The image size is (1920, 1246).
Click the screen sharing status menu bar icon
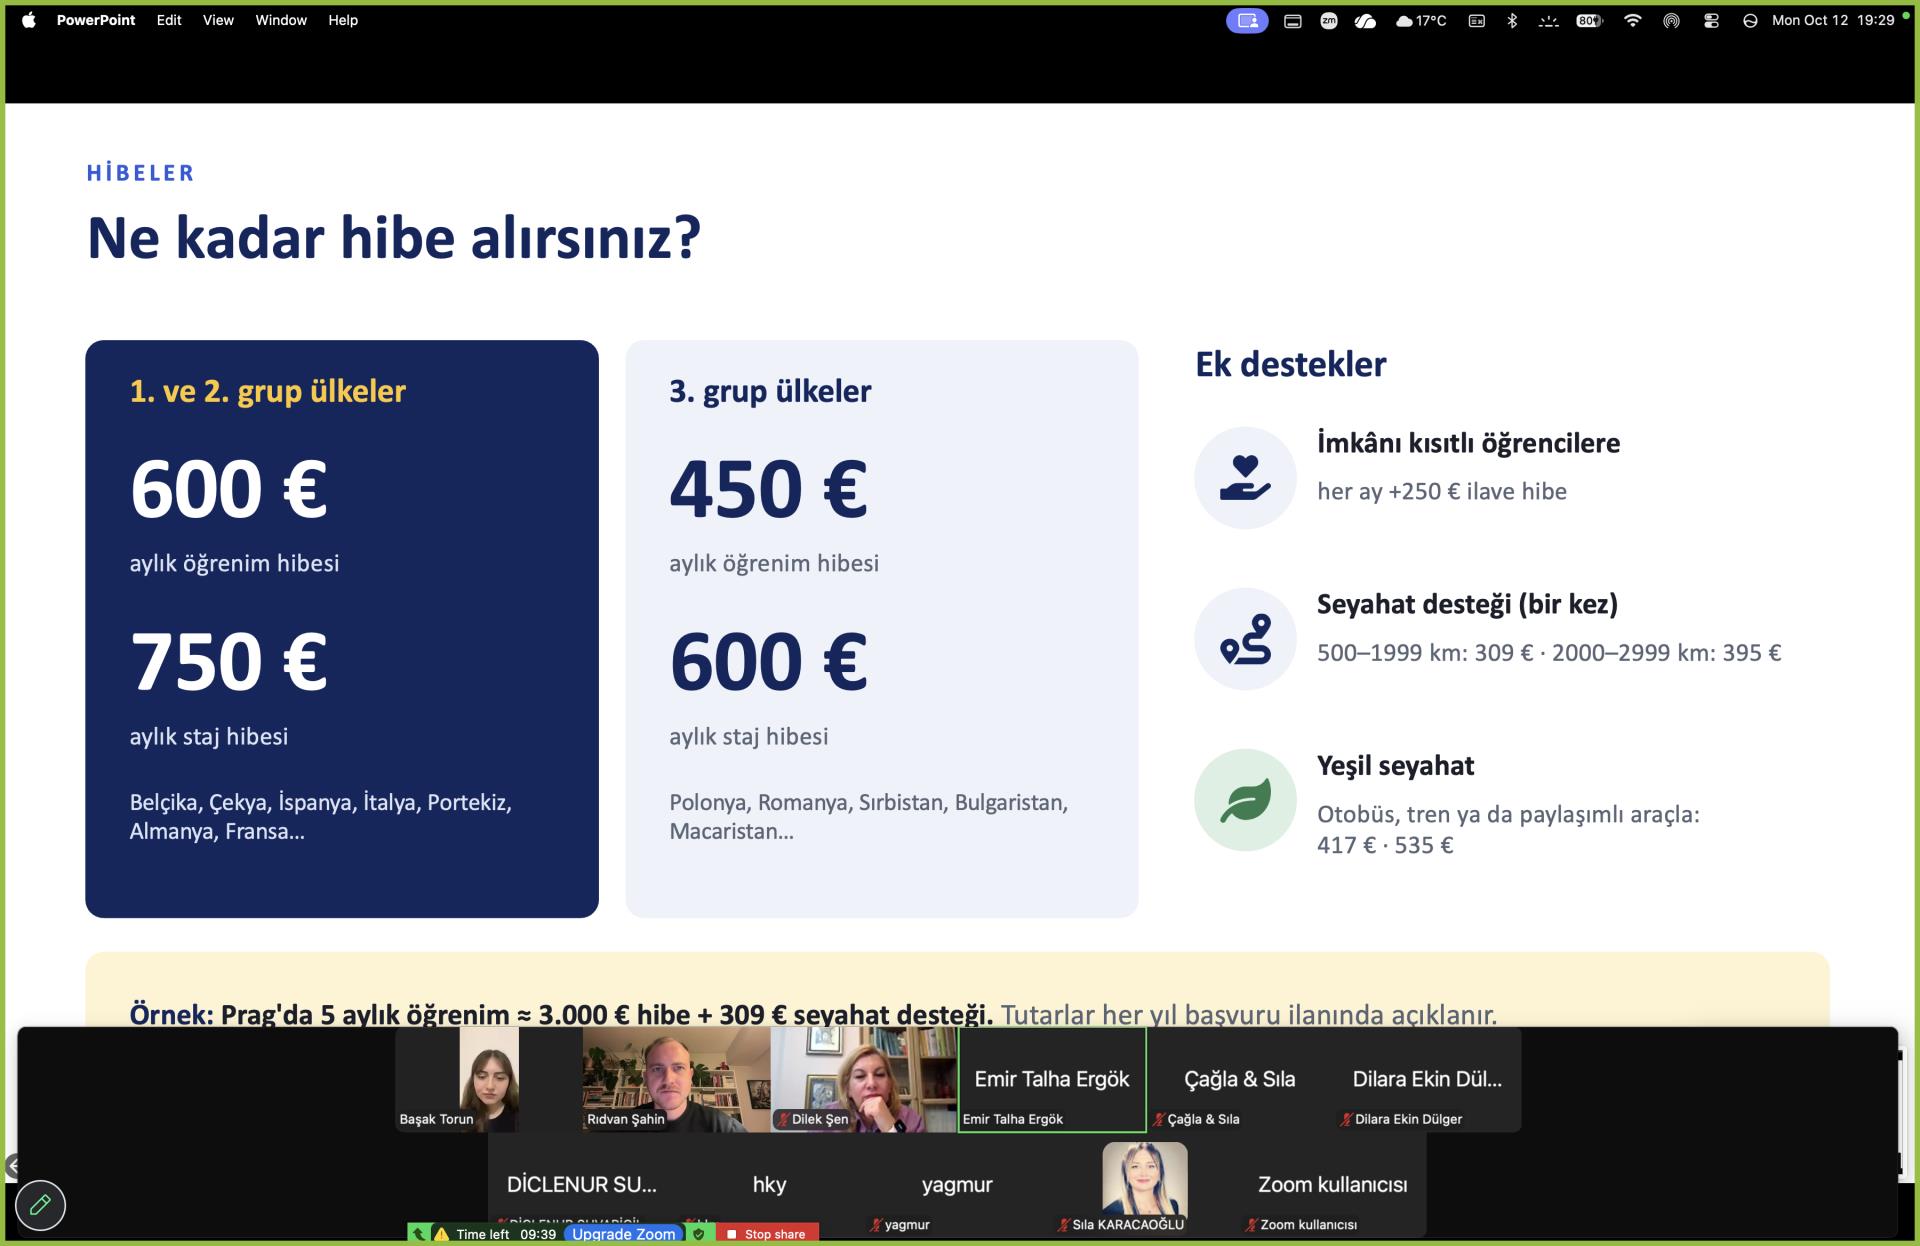pos(1247,20)
